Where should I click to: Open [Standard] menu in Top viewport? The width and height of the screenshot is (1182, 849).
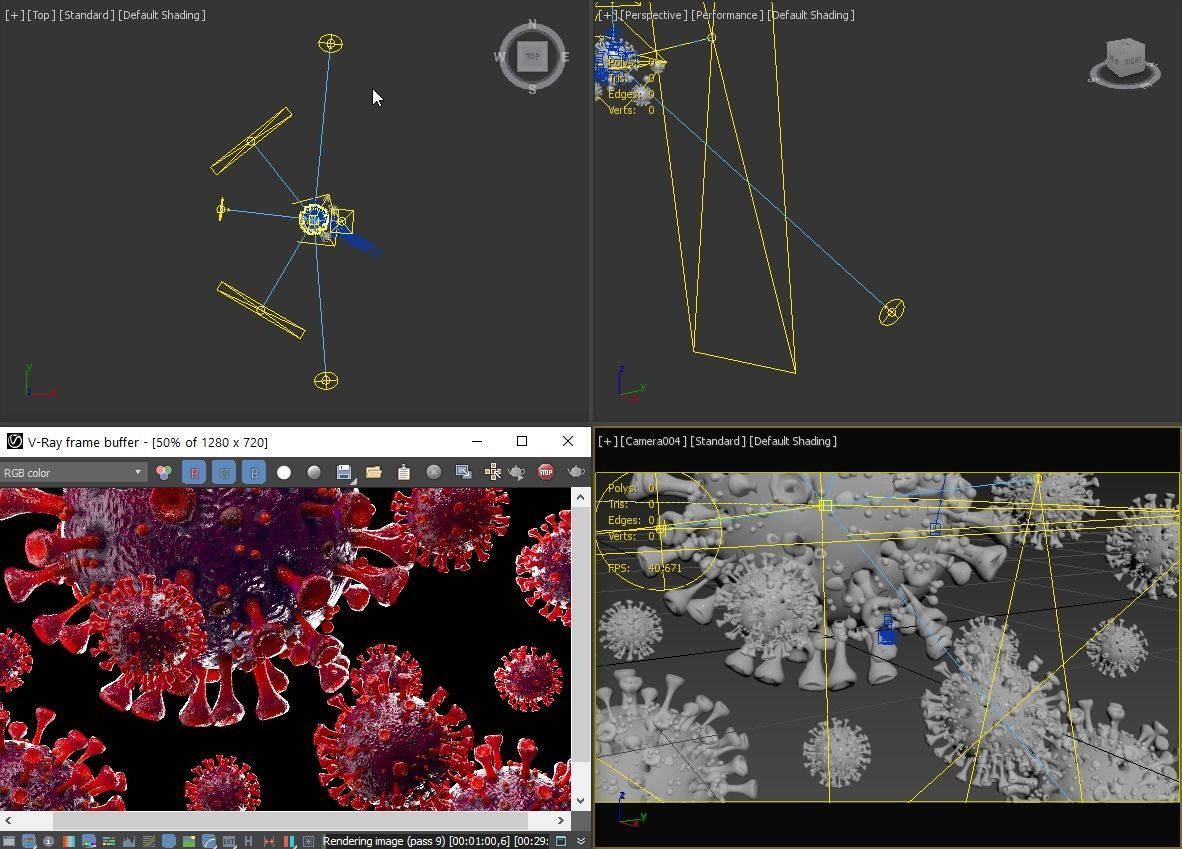(x=87, y=15)
